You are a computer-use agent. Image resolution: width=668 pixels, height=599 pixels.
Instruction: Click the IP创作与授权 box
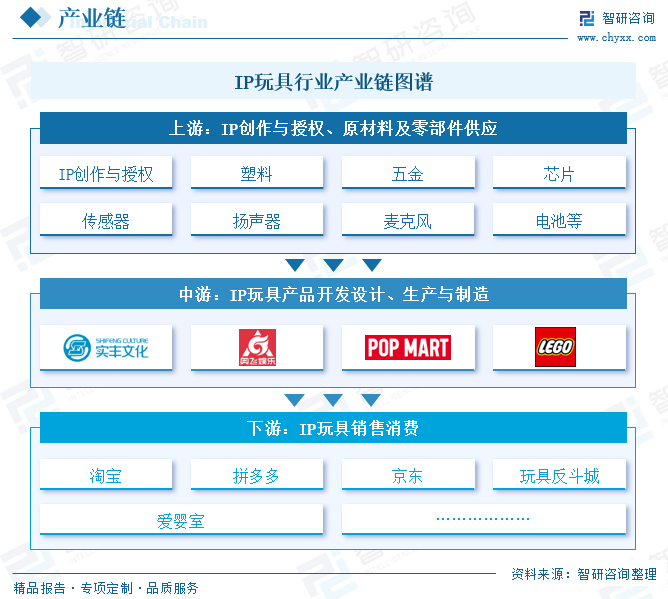tap(106, 174)
